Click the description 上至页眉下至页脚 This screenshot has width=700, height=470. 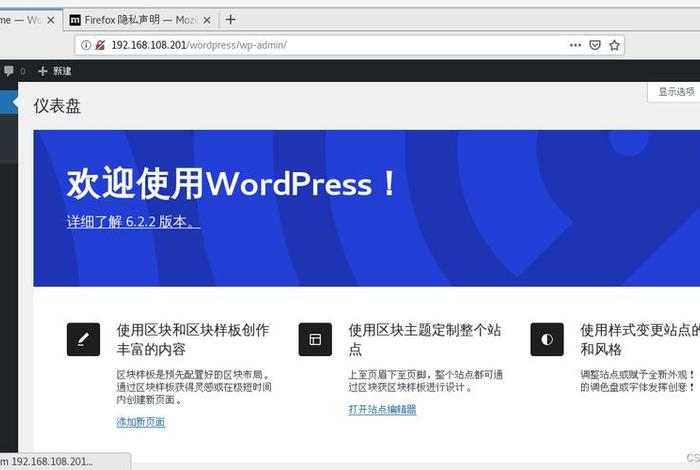point(425,381)
